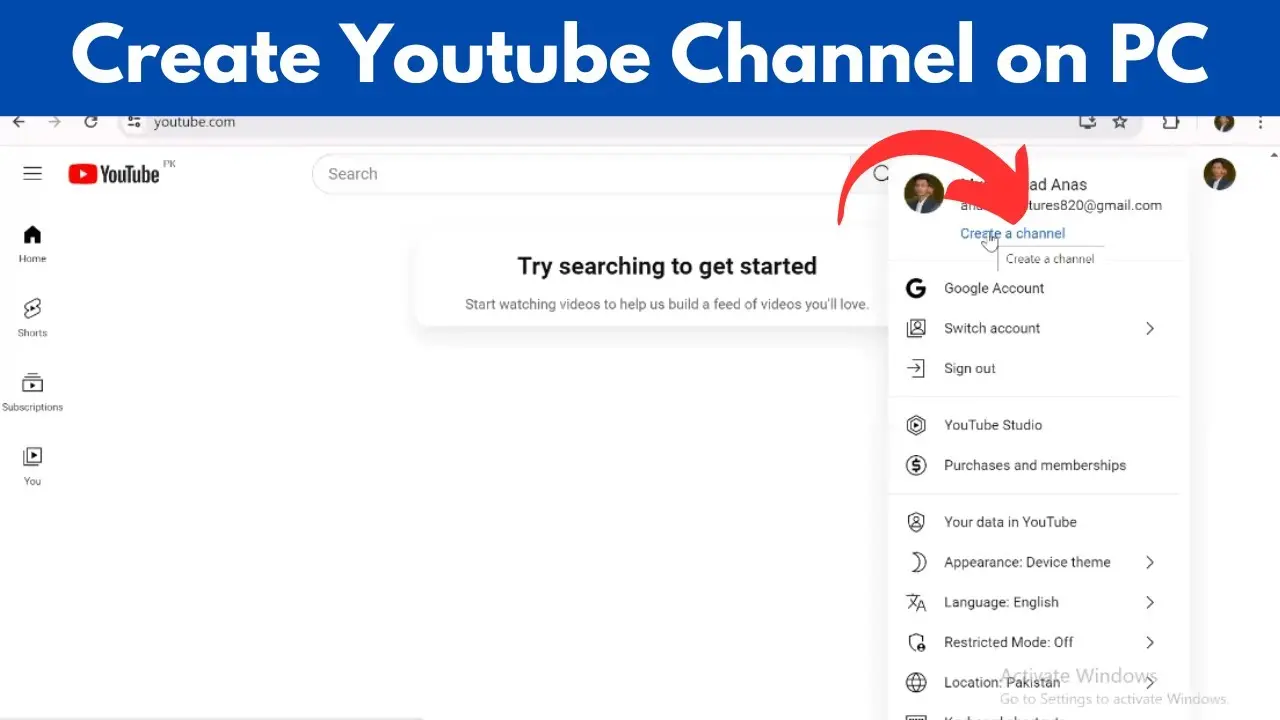
Task: Open Your data in YouTube entry
Action: (1033, 522)
